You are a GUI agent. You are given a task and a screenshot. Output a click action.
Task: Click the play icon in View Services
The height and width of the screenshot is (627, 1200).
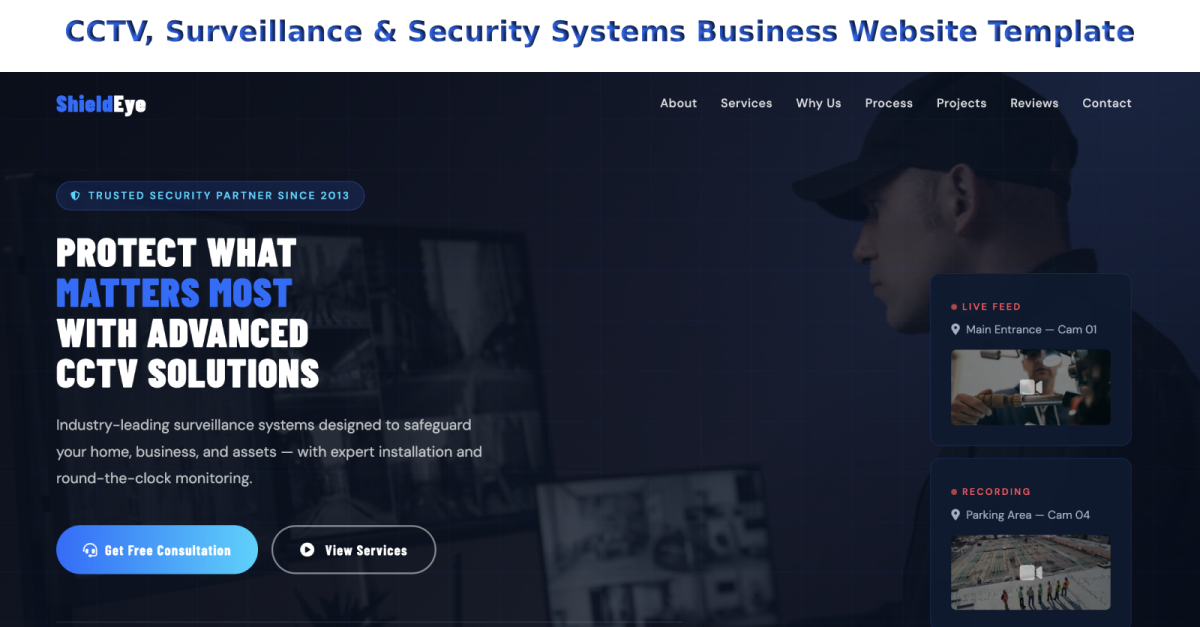(x=307, y=550)
